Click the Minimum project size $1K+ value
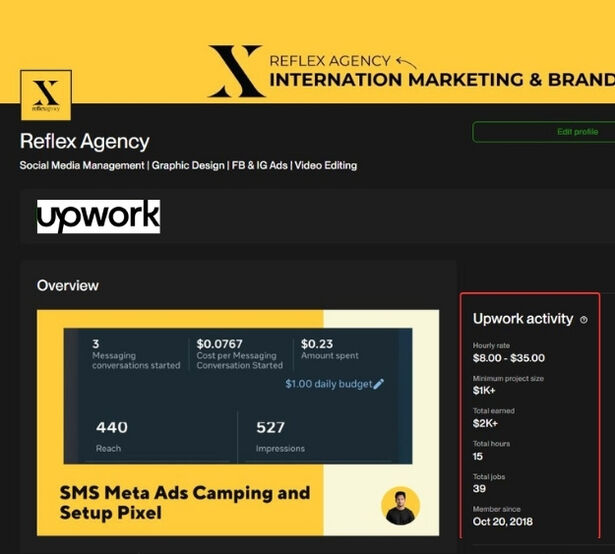This screenshot has height=554, width=615. [485, 391]
